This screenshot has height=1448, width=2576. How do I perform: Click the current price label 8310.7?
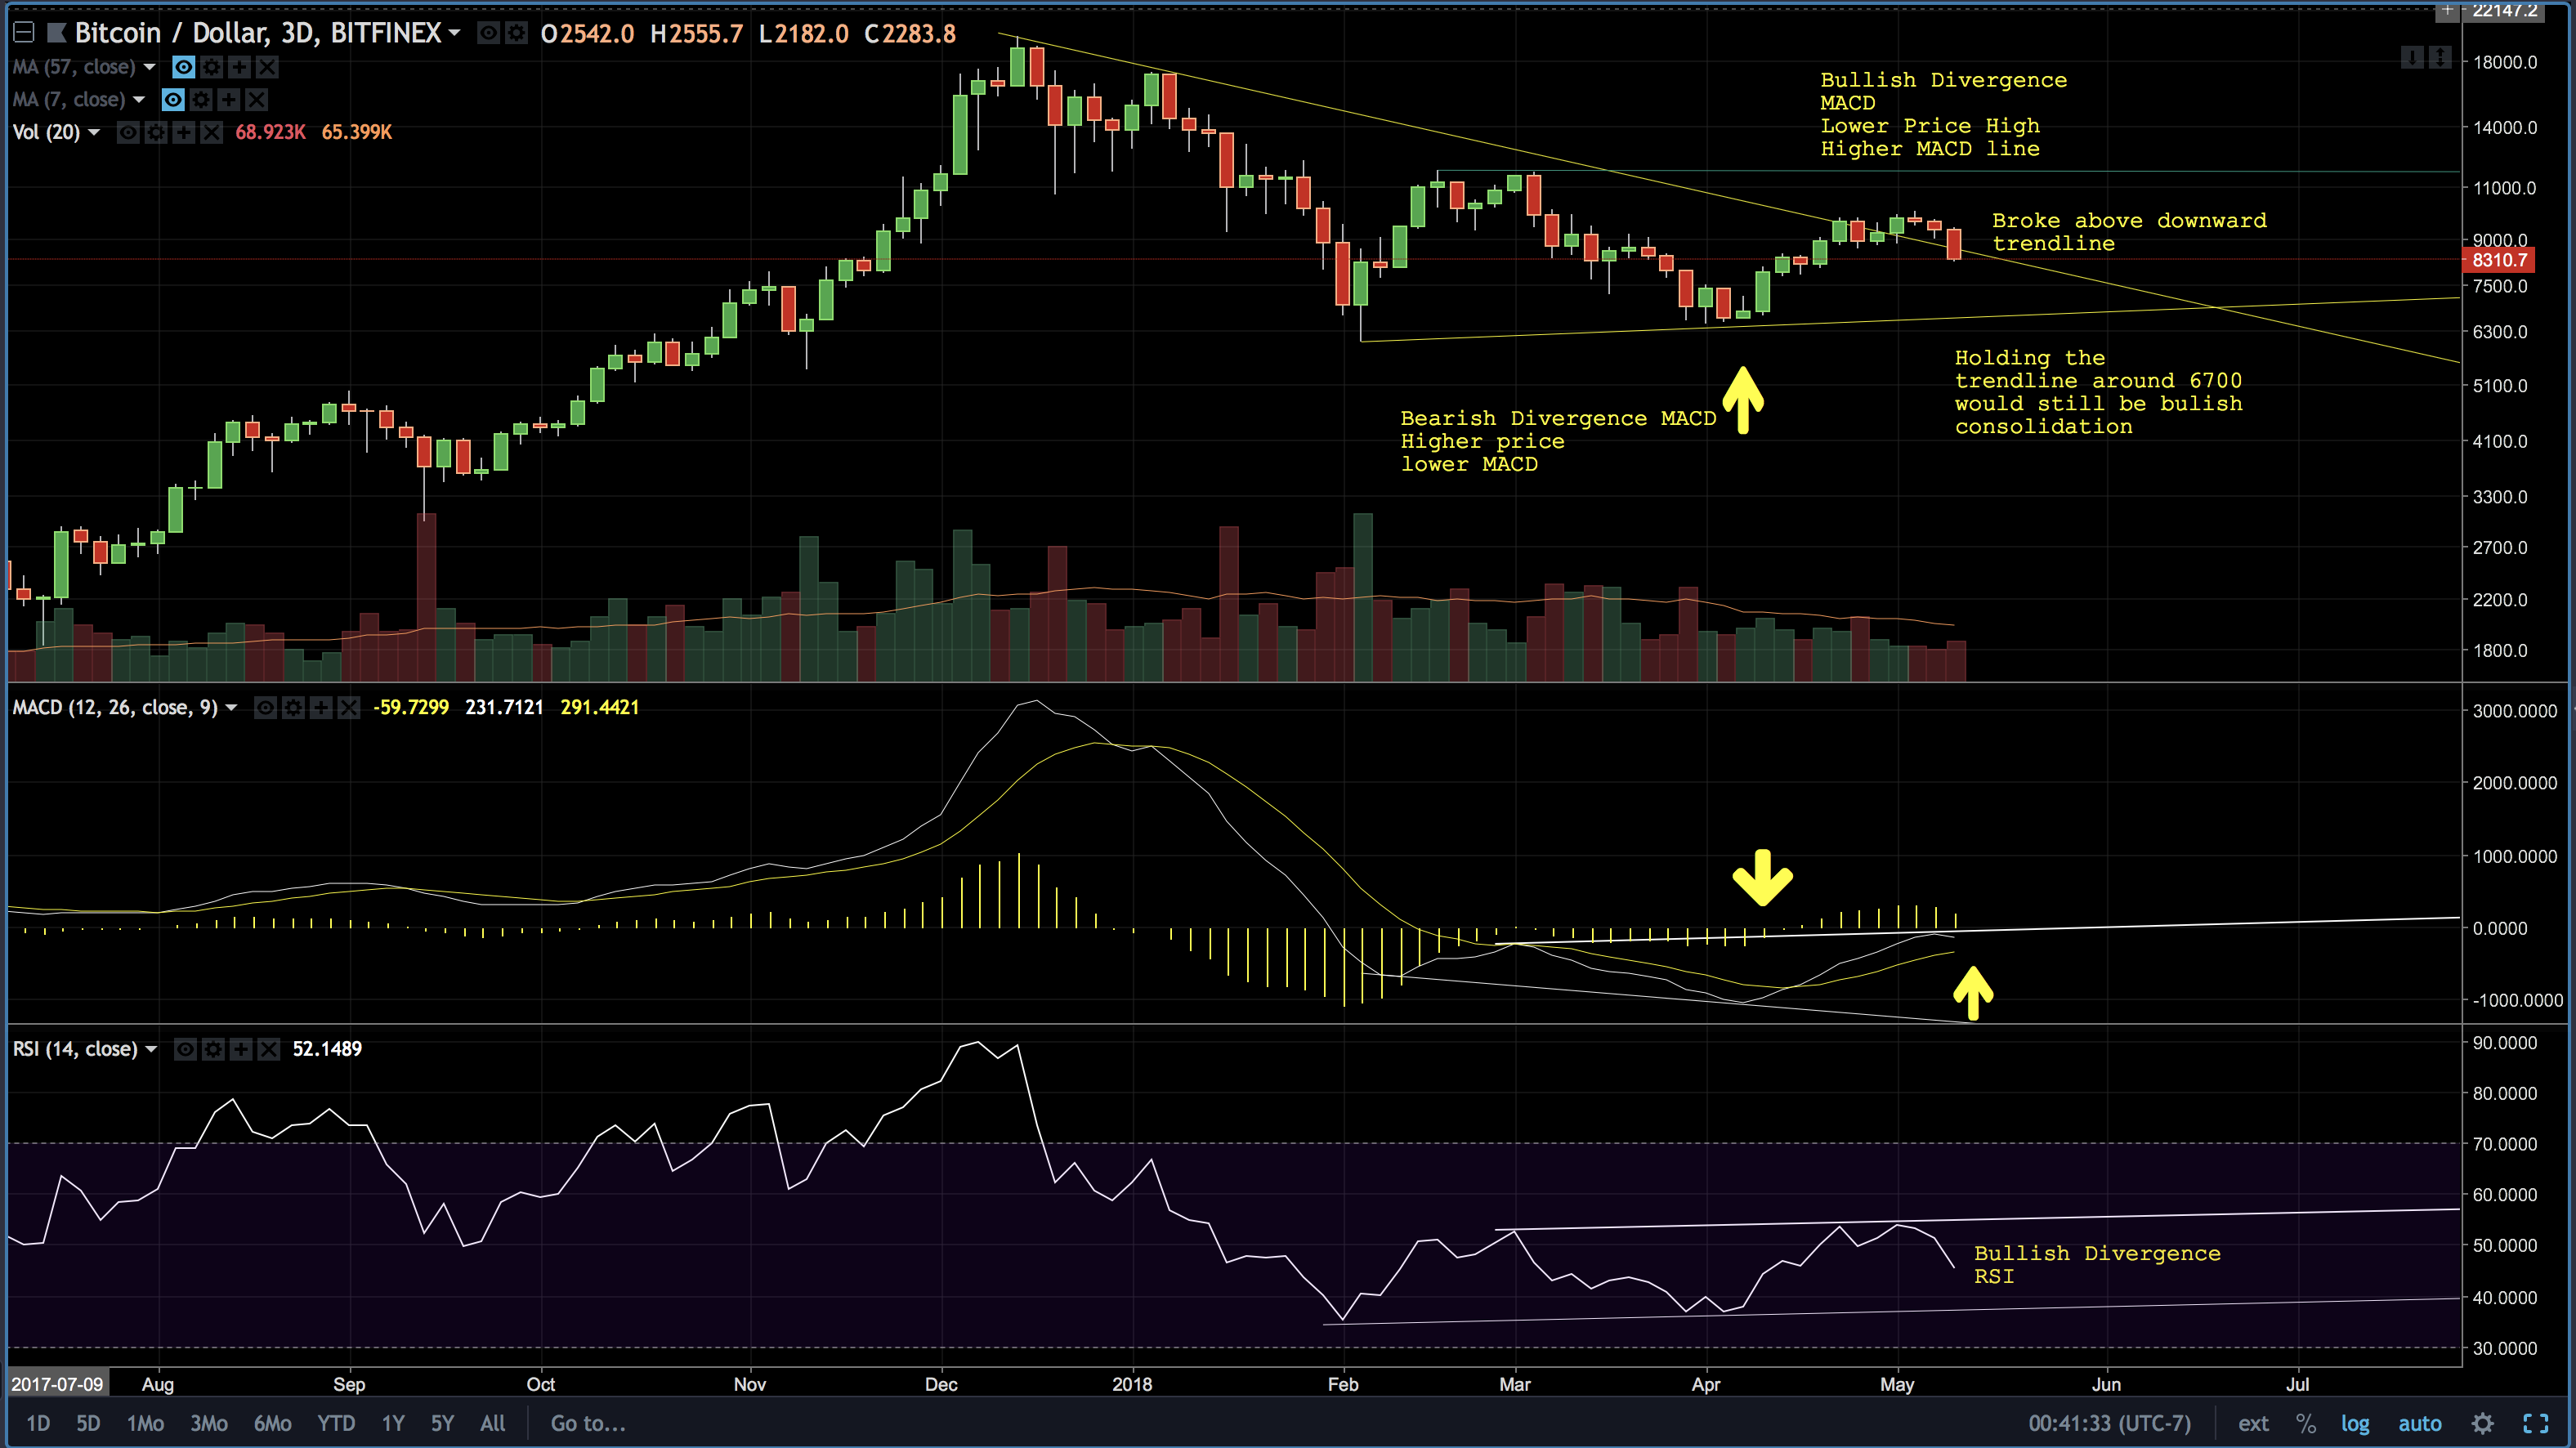point(2500,260)
